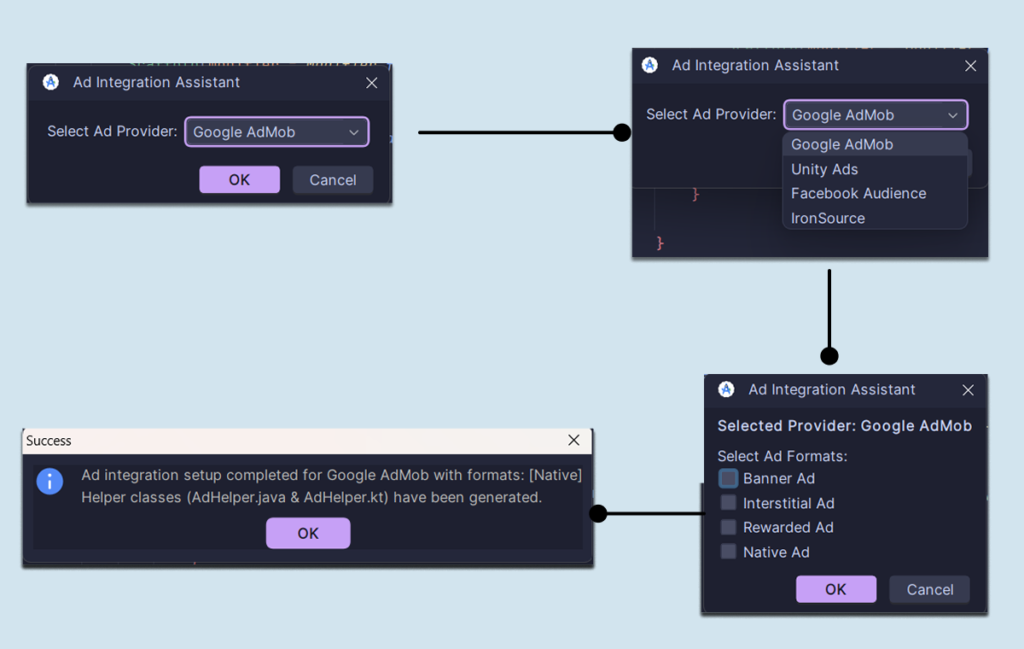Close the Success message dialog

[x=574, y=440]
